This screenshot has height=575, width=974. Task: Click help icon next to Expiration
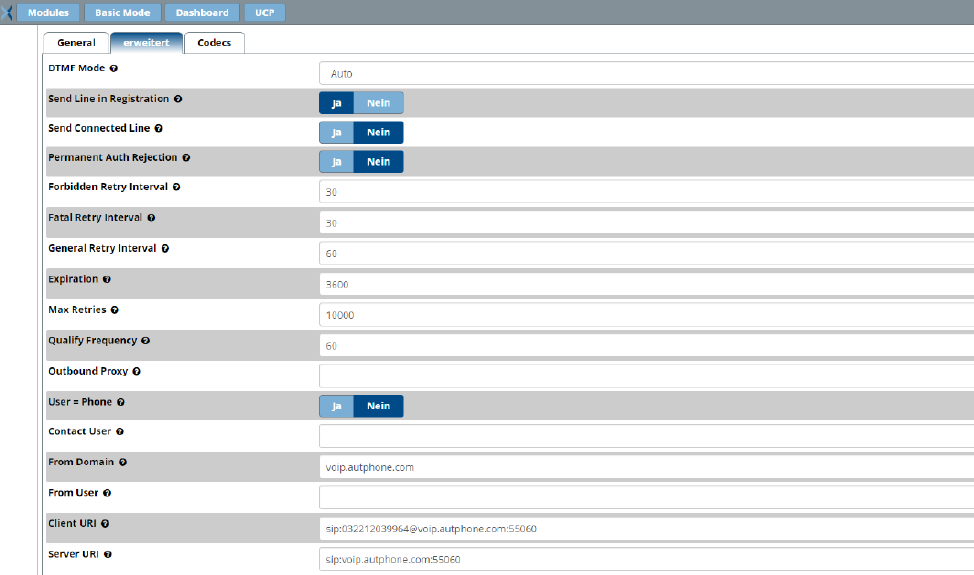(x=107, y=280)
